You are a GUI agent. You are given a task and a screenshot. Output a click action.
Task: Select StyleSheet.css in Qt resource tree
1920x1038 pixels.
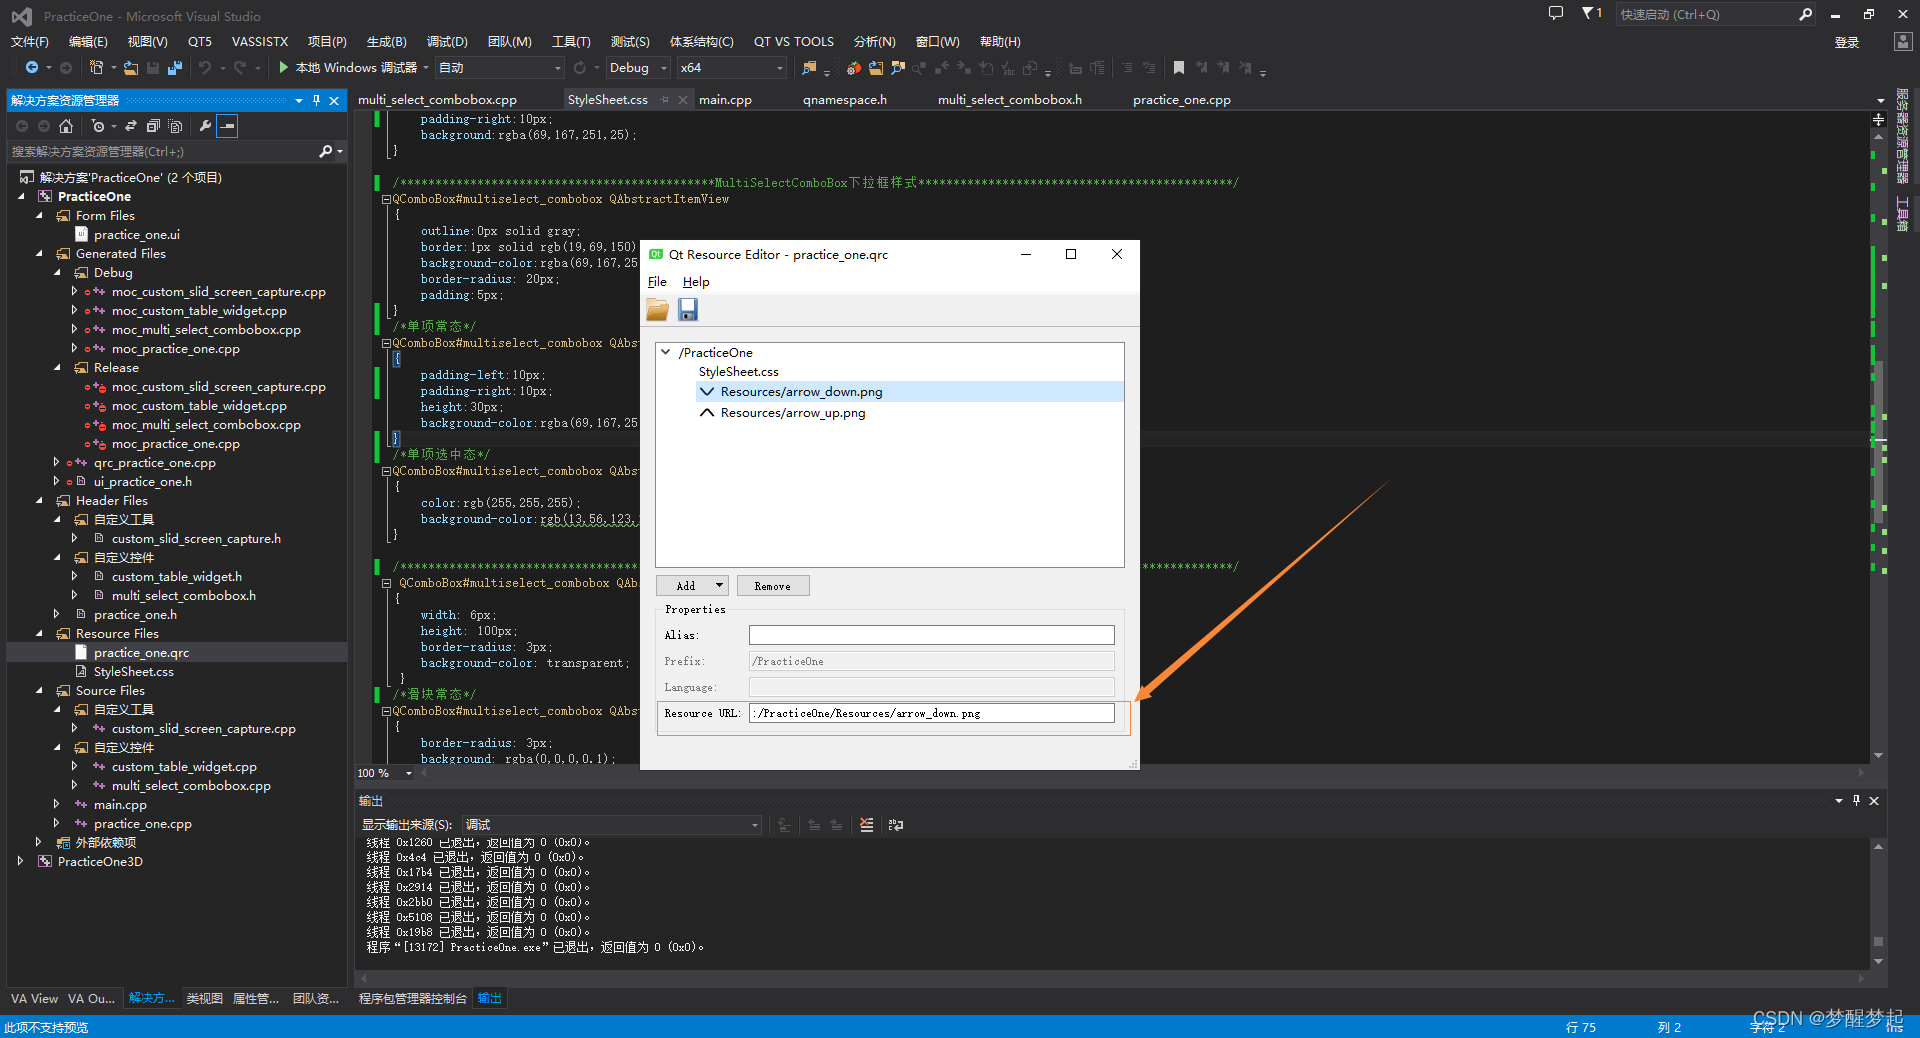(x=738, y=372)
